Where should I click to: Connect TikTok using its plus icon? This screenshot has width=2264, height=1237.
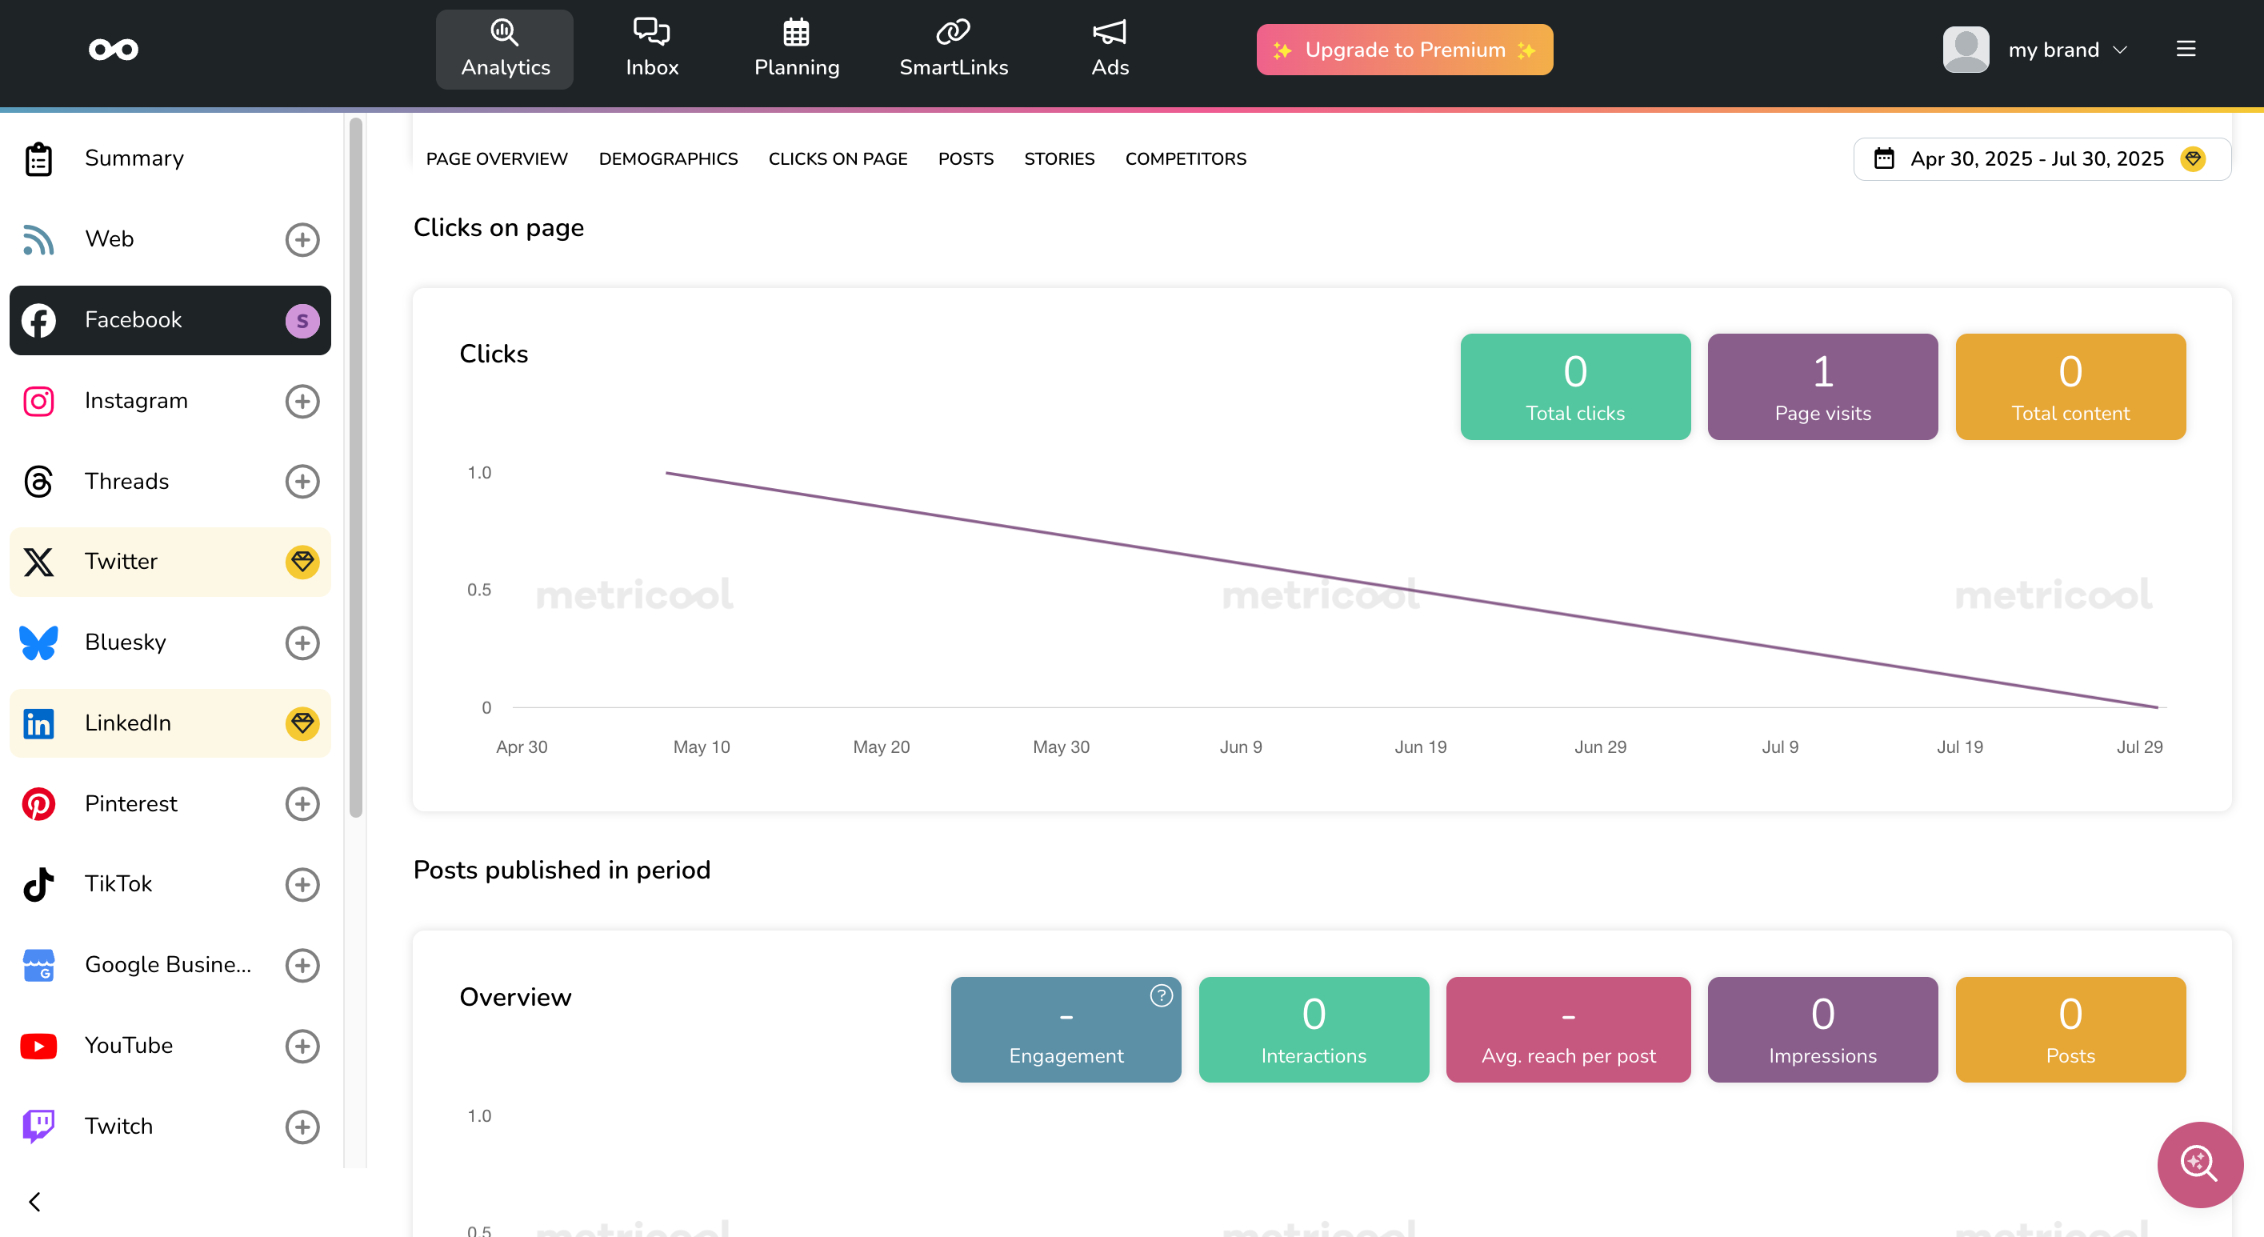(302, 885)
